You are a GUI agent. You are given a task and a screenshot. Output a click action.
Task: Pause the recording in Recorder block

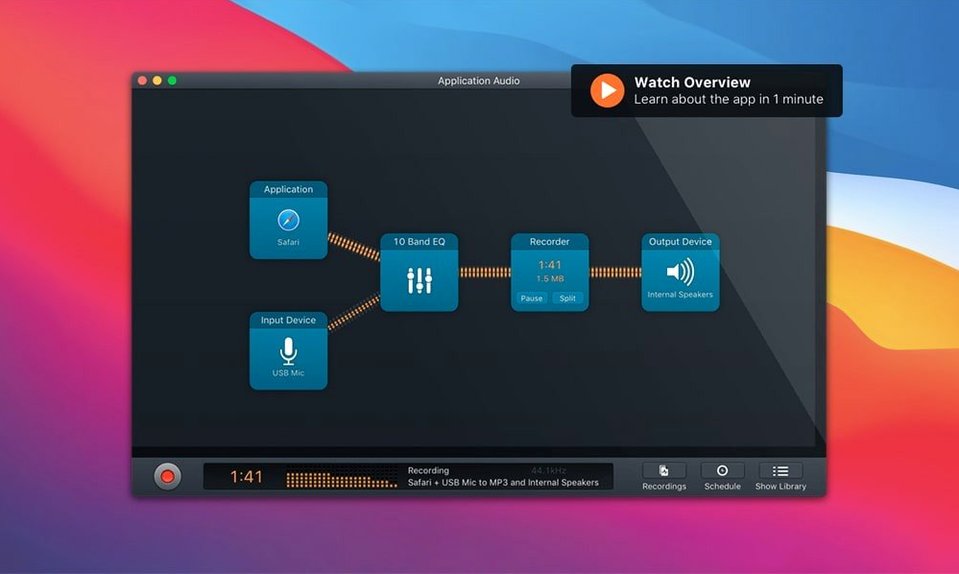coord(531,298)
